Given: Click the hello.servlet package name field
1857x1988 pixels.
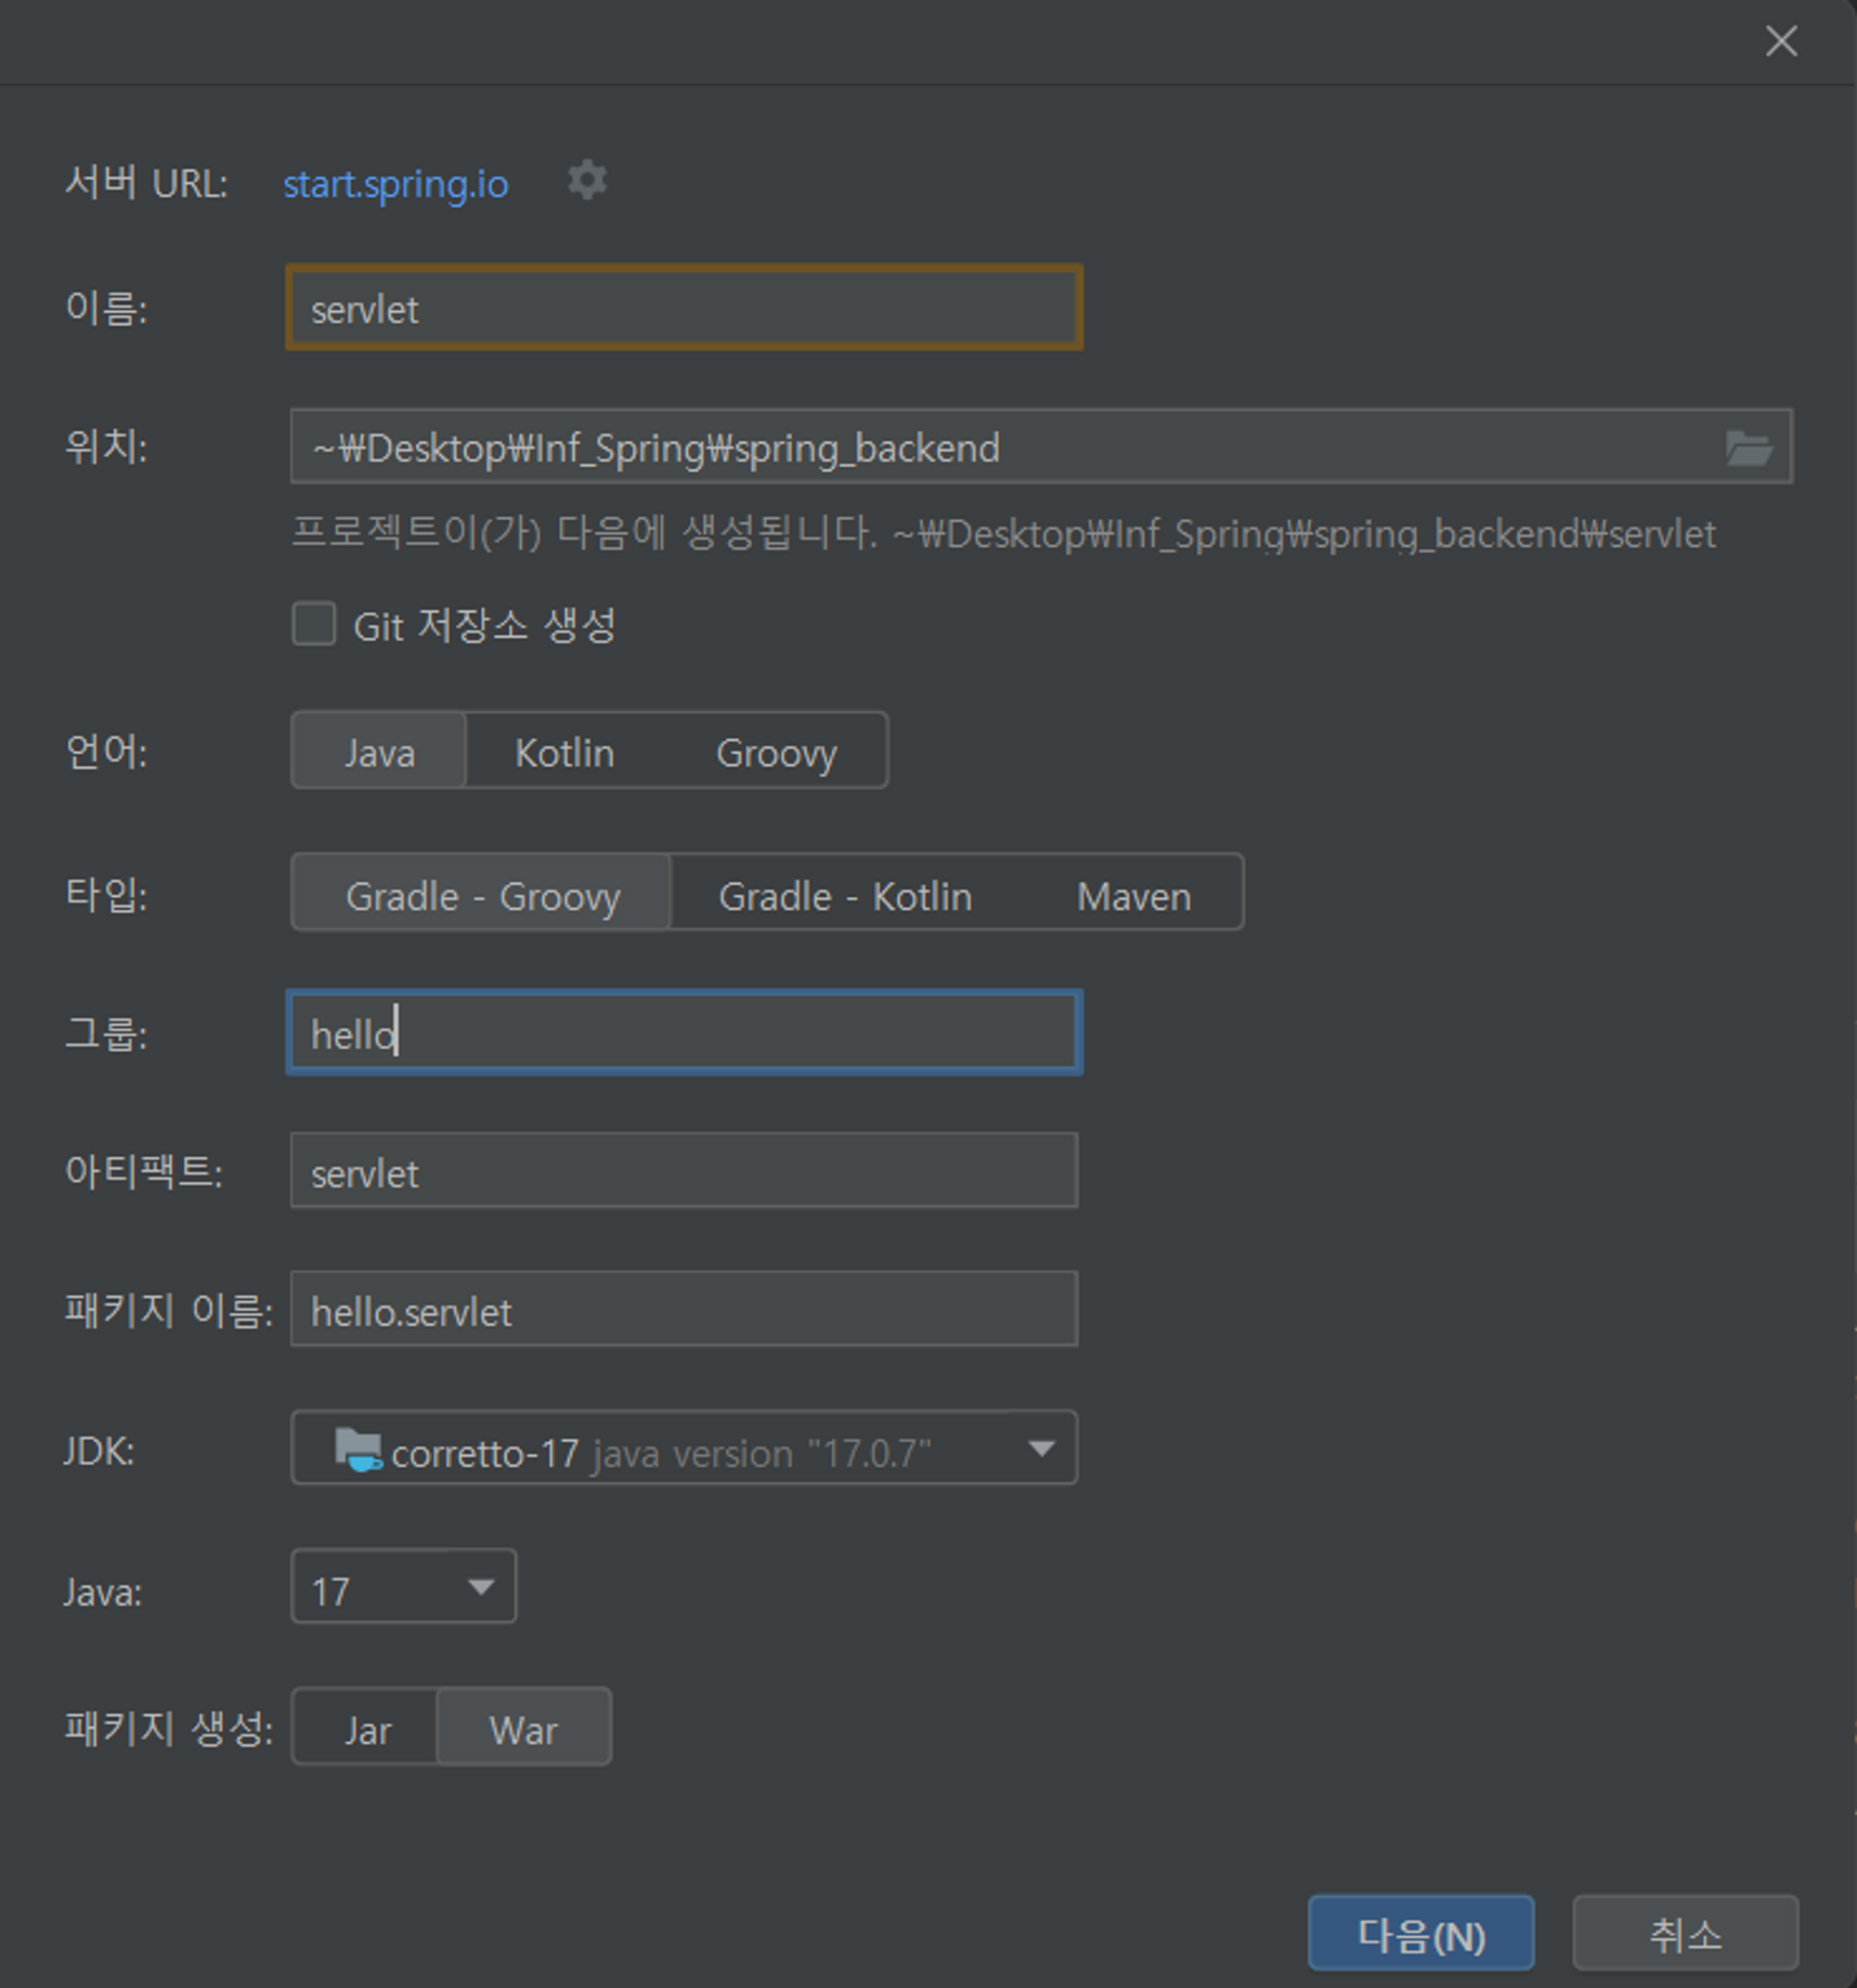Looking at the screenshot, I should tap(683, 1310).
